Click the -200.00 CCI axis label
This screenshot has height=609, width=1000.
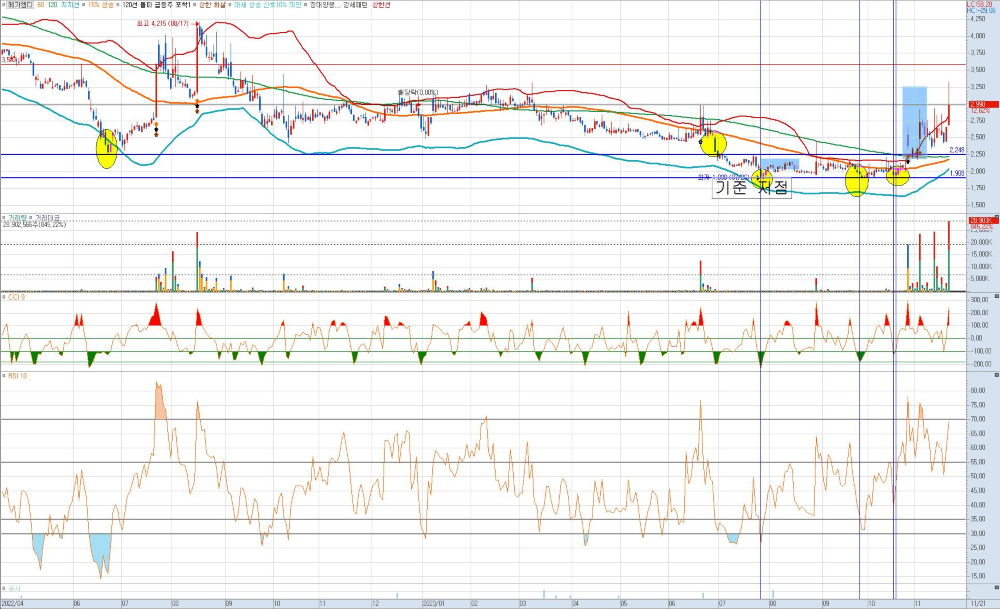981,364
